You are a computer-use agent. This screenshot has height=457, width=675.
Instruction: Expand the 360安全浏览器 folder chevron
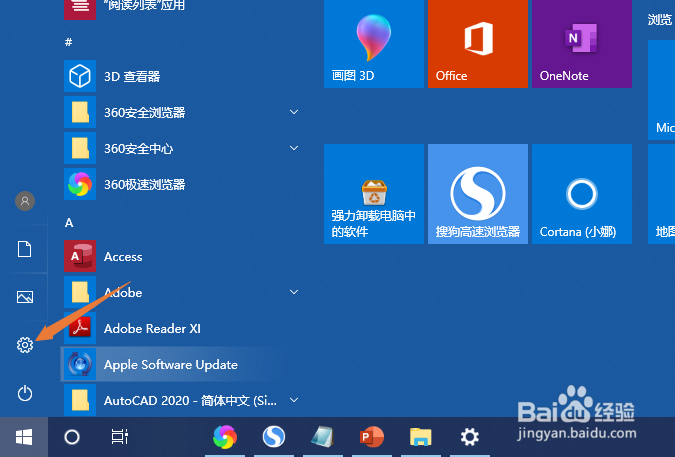[x=294, y=112]
